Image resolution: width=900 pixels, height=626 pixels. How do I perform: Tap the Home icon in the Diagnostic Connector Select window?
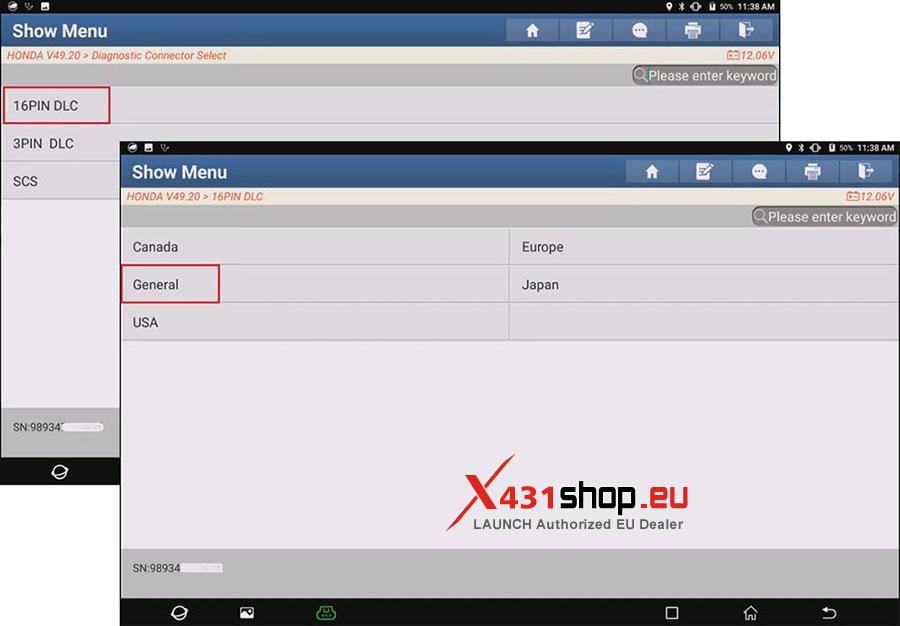[532, 30]
